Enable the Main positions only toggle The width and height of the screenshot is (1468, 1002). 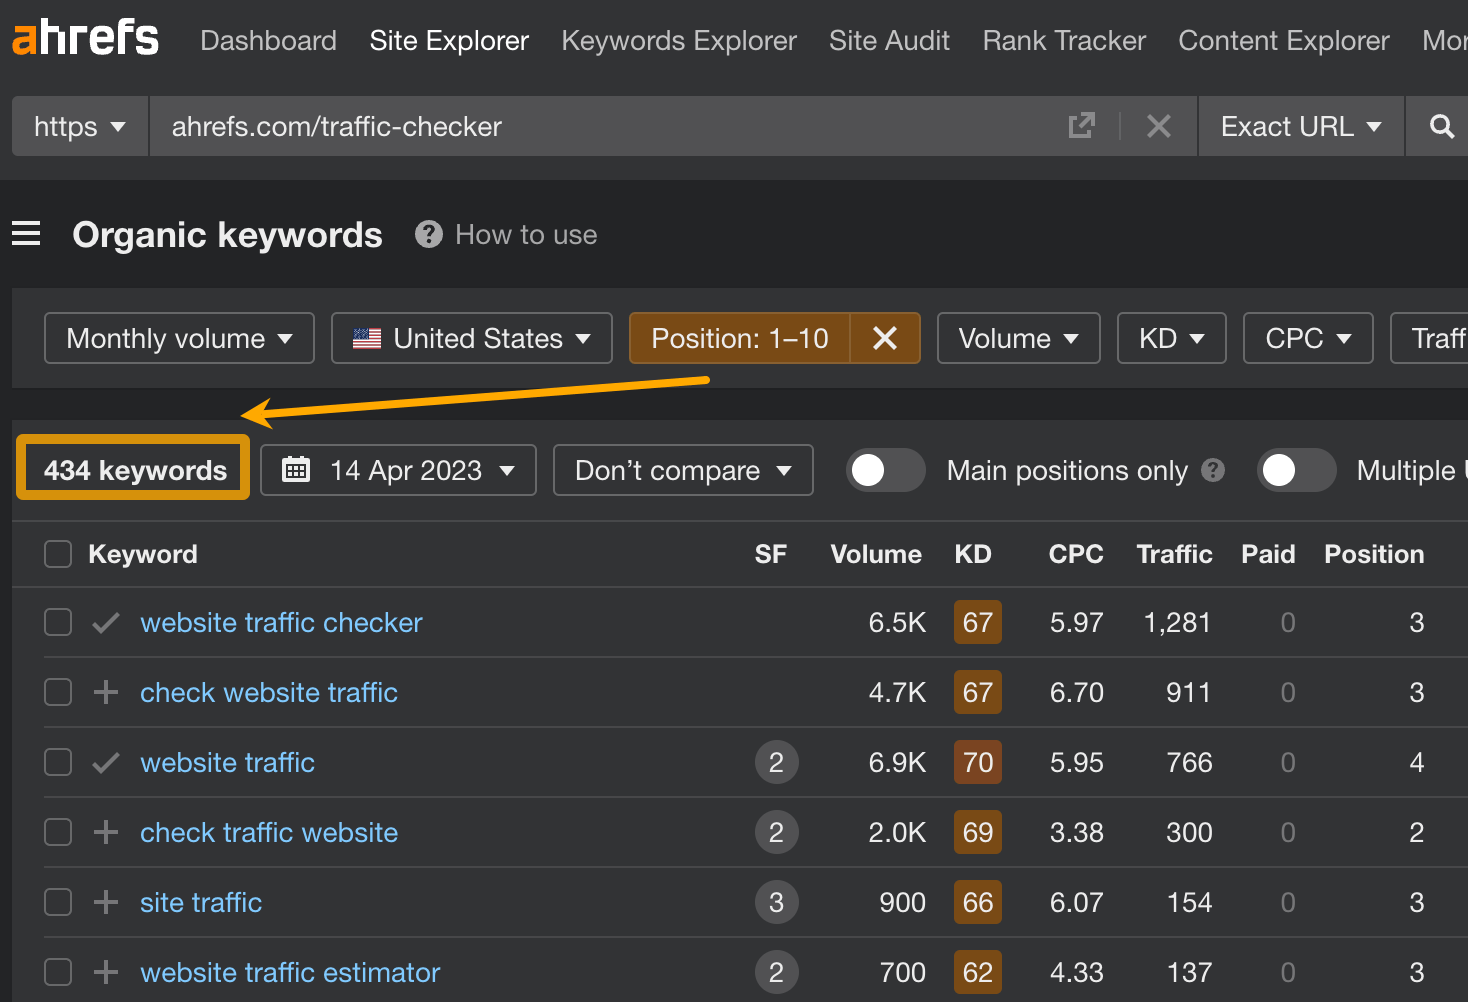(x=885, y=470)
